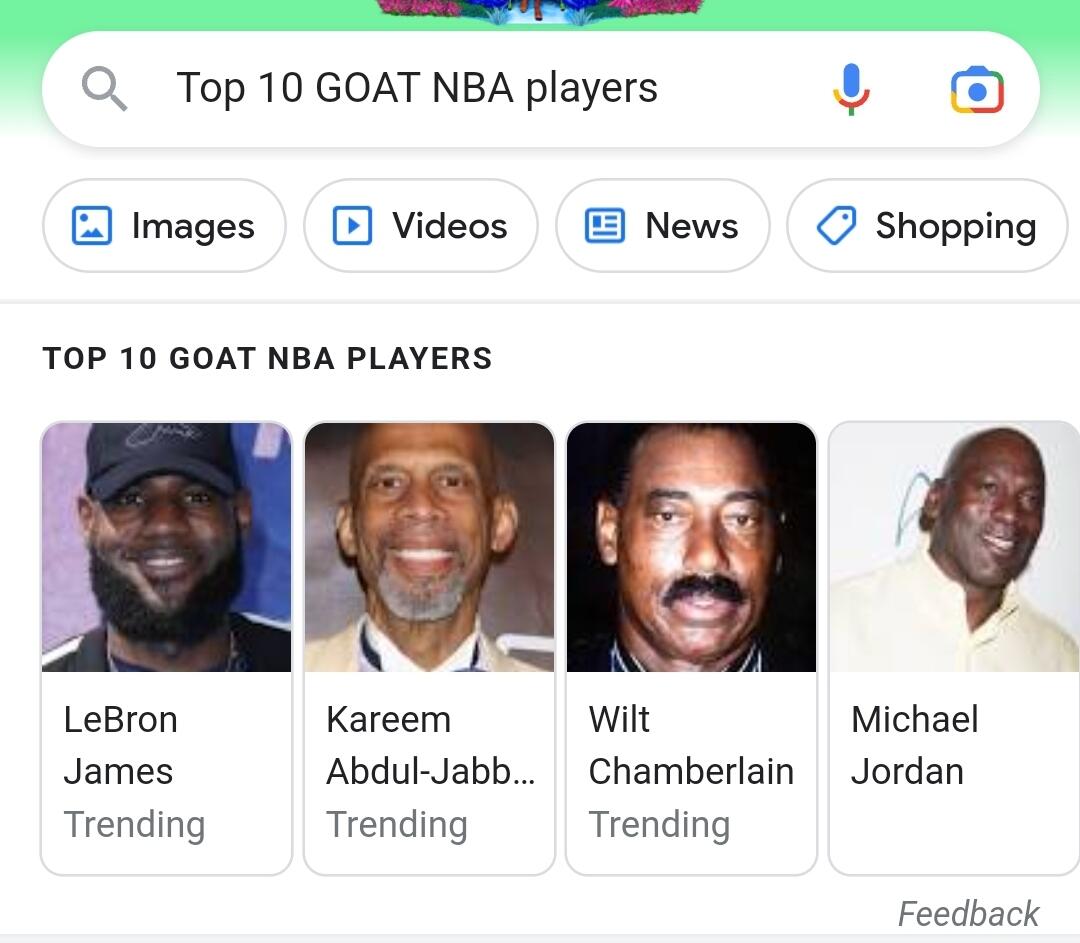Viewport: 1080px width, 943px height.
Task: Open the second player card's photo
Action: [x=429, y=547]
